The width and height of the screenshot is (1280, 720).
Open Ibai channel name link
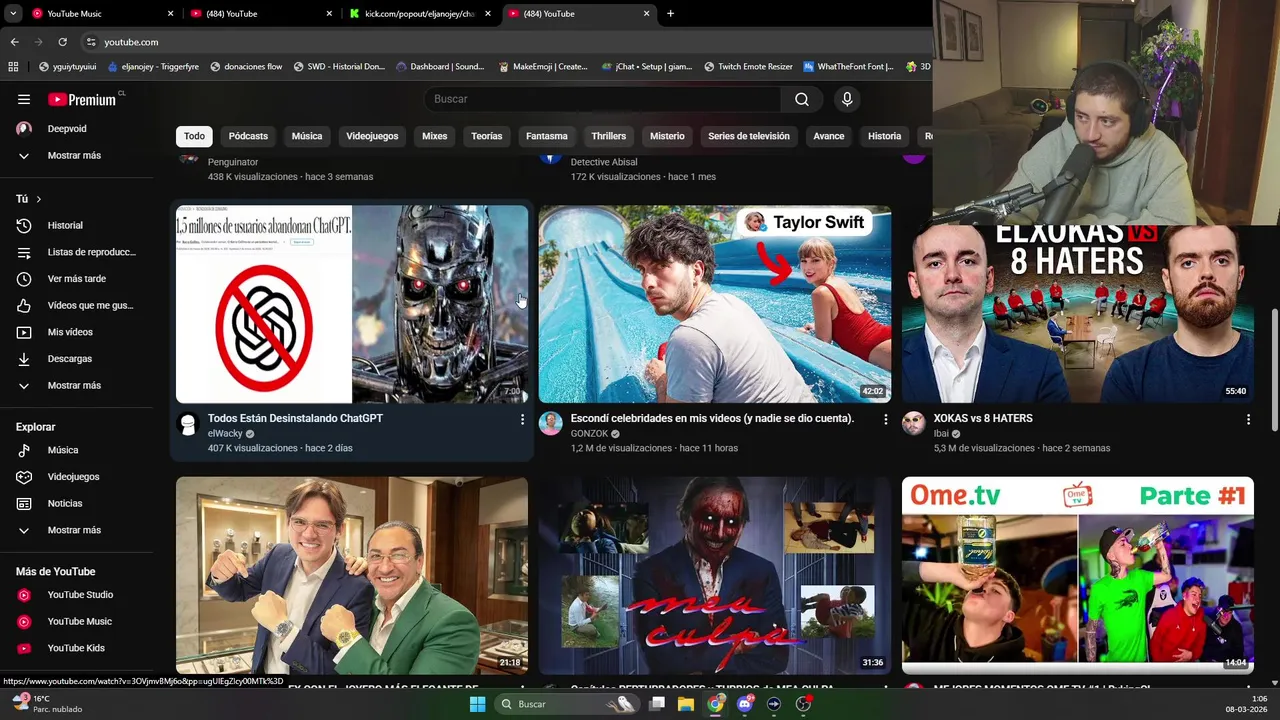pyautogui.click(x=941, y=434)
